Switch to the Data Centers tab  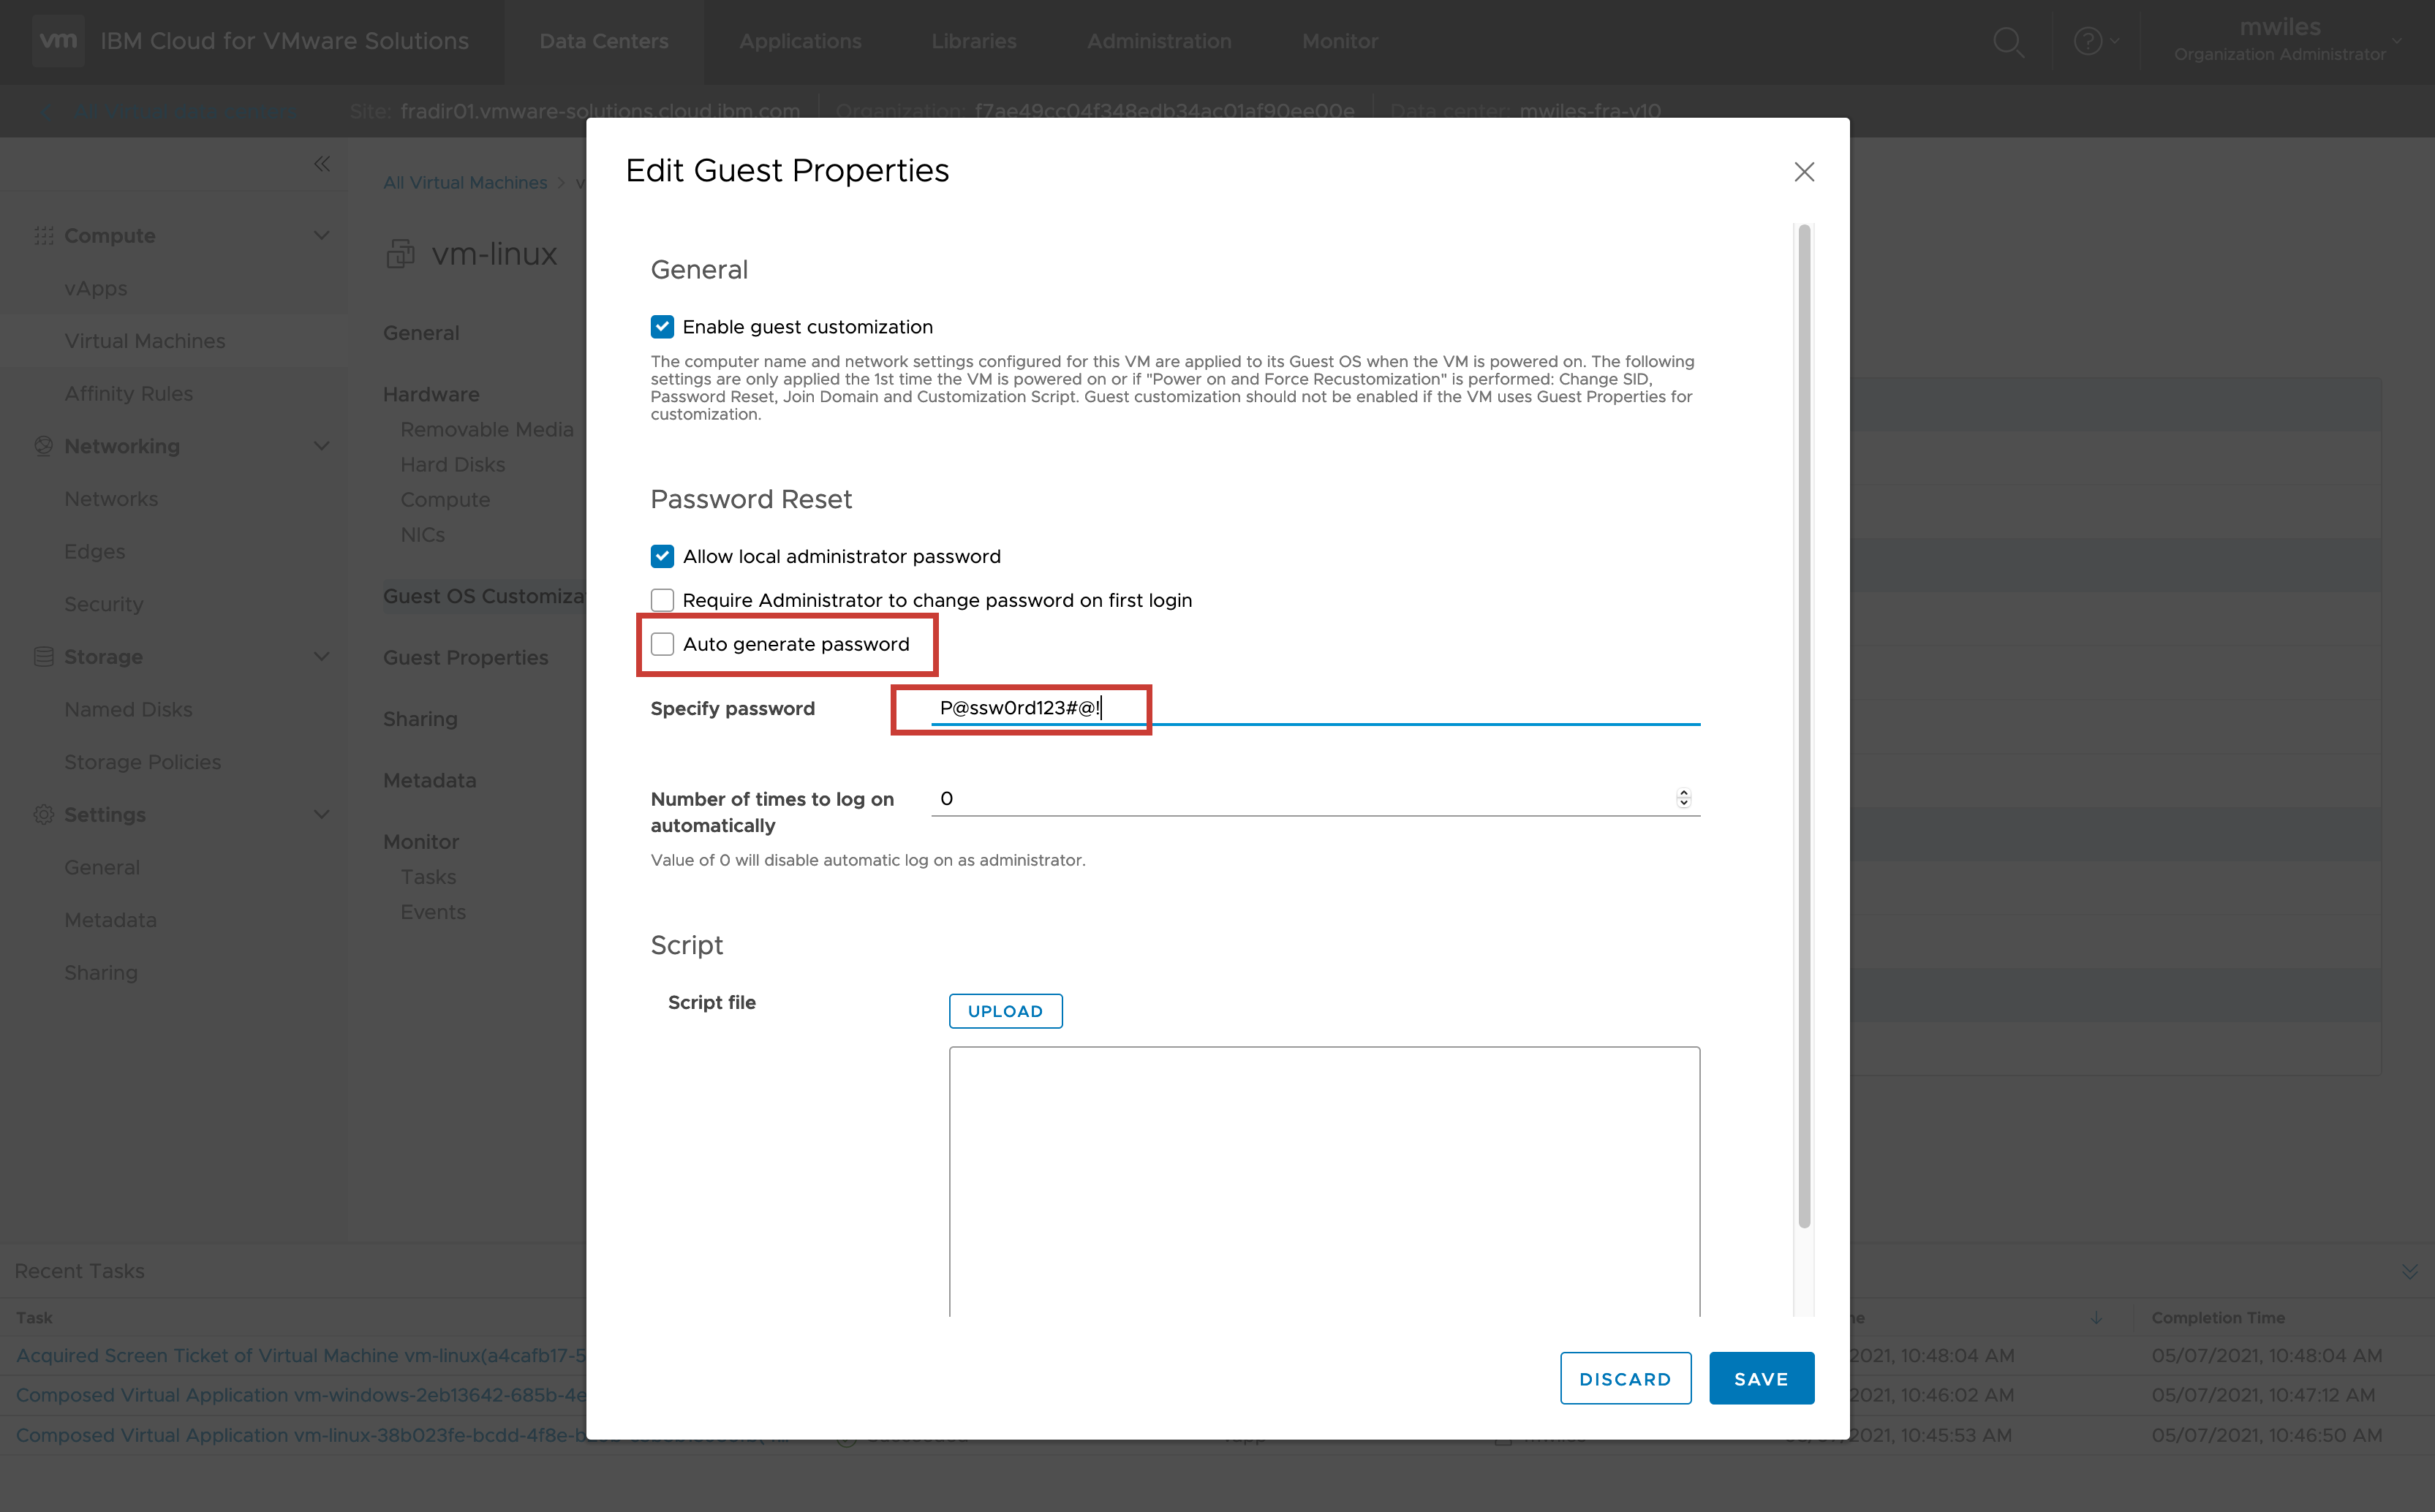tap(604, 42)
